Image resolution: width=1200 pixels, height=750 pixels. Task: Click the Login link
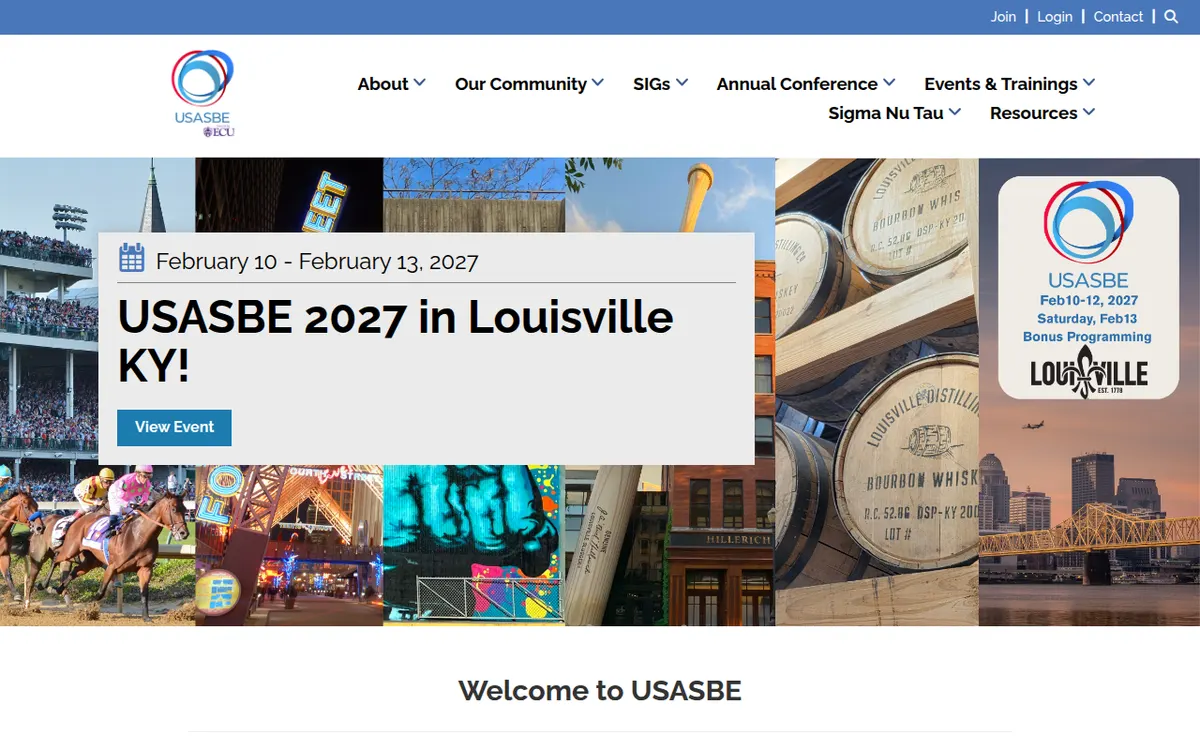(x=1055, y=17)
